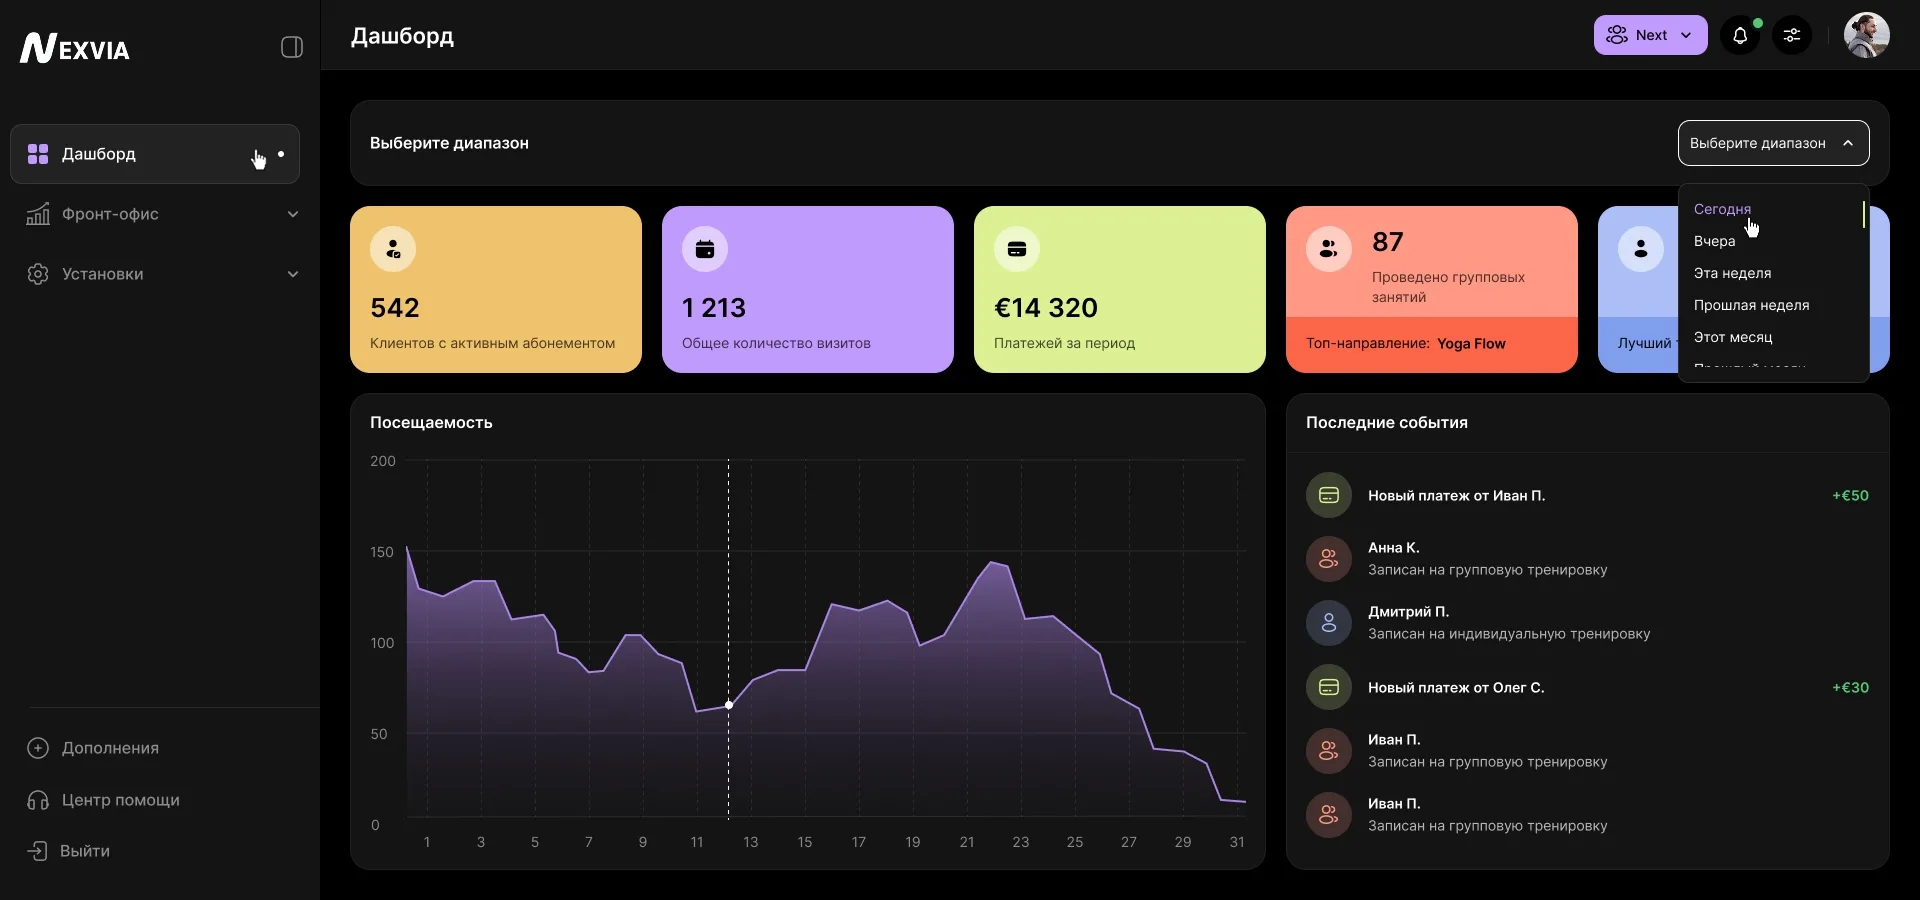1920x900 pixels.
Task: Click the highlighted data point on attendance chart
Action: [729, 705]
